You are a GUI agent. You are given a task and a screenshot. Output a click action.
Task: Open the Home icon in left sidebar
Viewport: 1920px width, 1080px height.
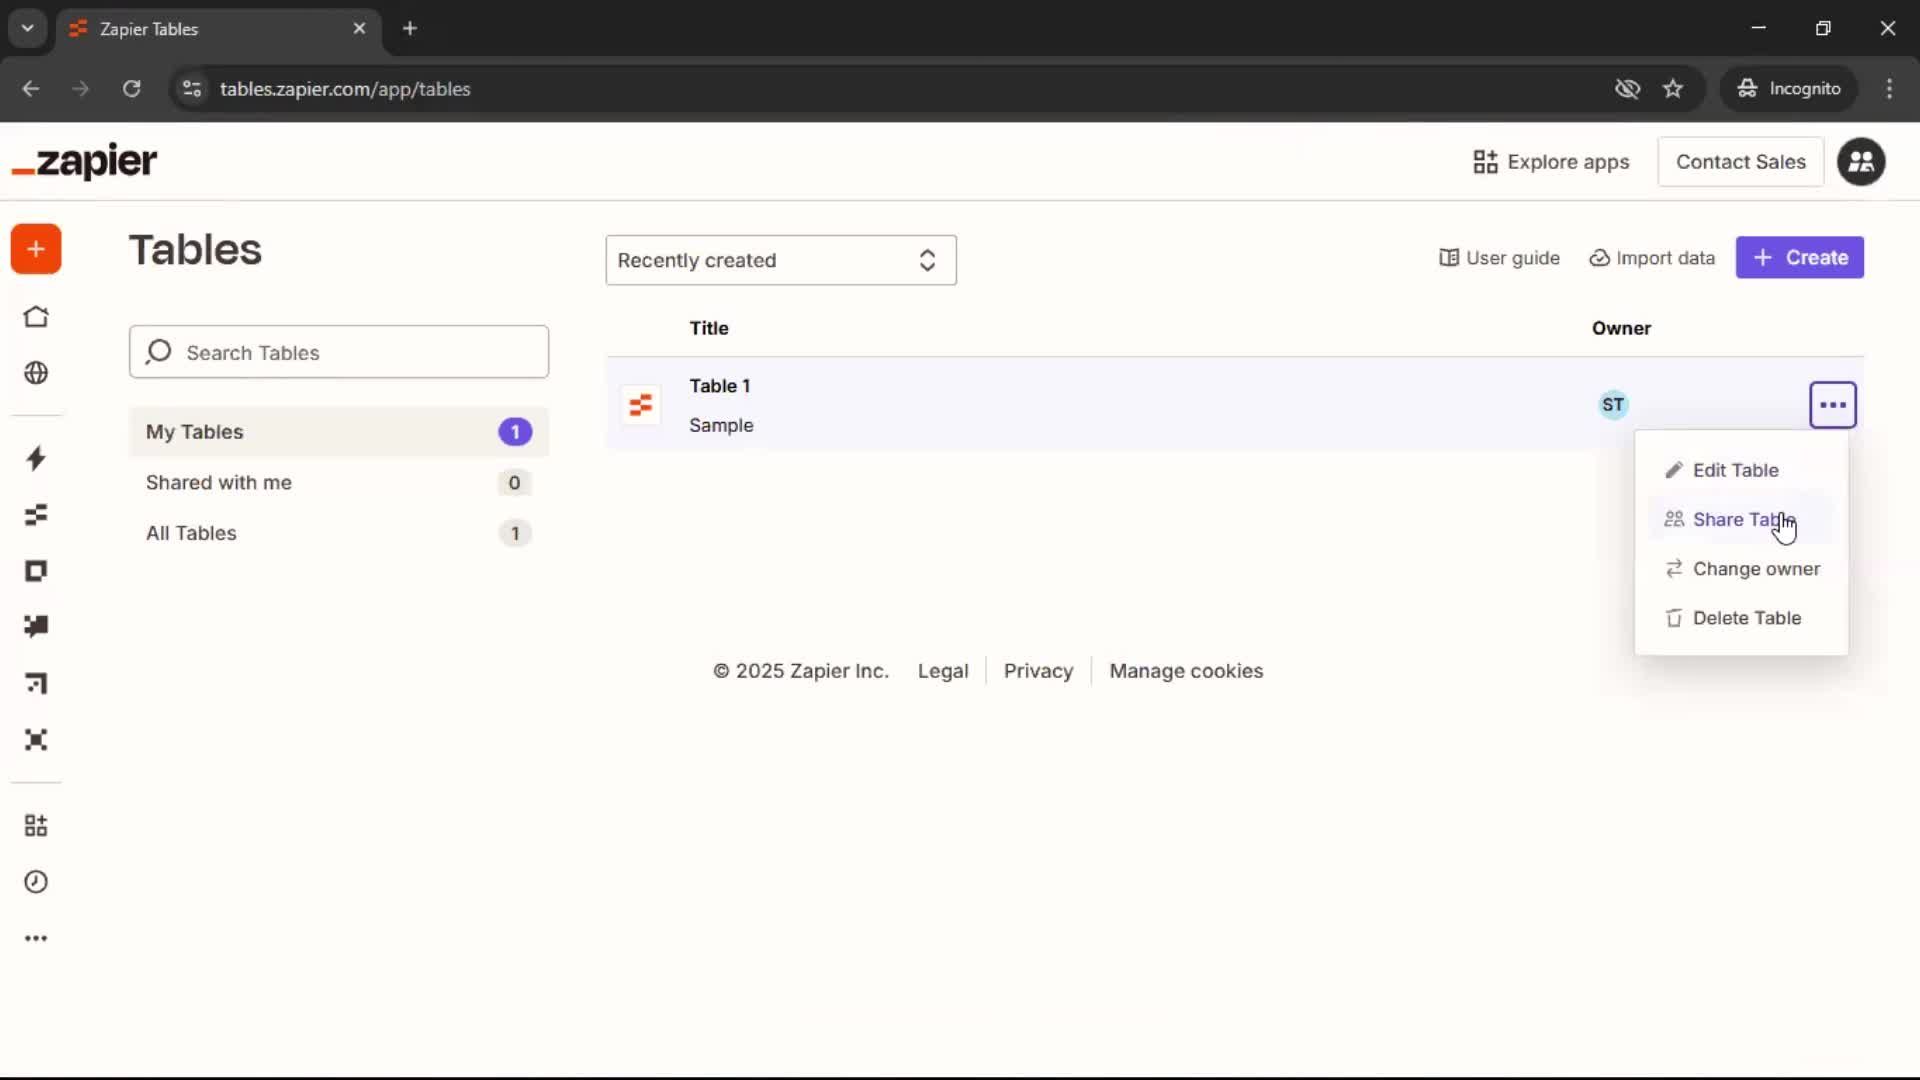click(x=36, y=317)
